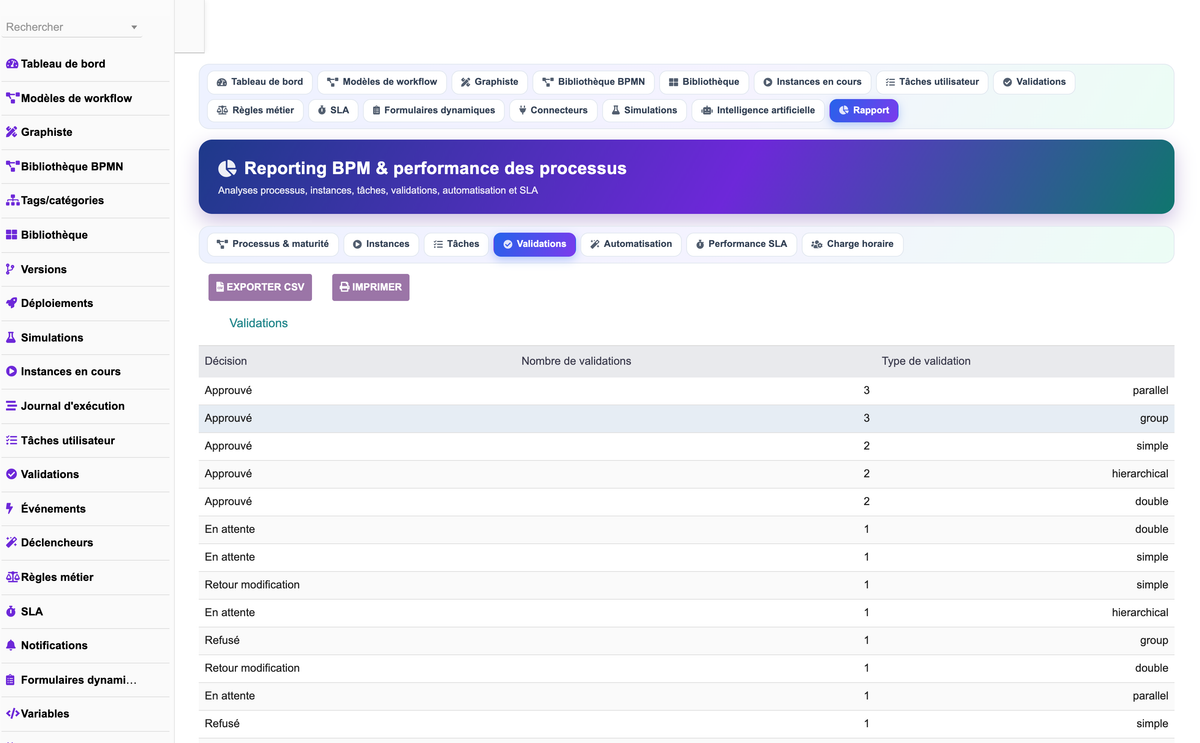Image resolution: width=1200 pixels, height=743 pixels.
Task: Click the Déploiements sidebar rocket icon
Action: (x=12, y=303)
